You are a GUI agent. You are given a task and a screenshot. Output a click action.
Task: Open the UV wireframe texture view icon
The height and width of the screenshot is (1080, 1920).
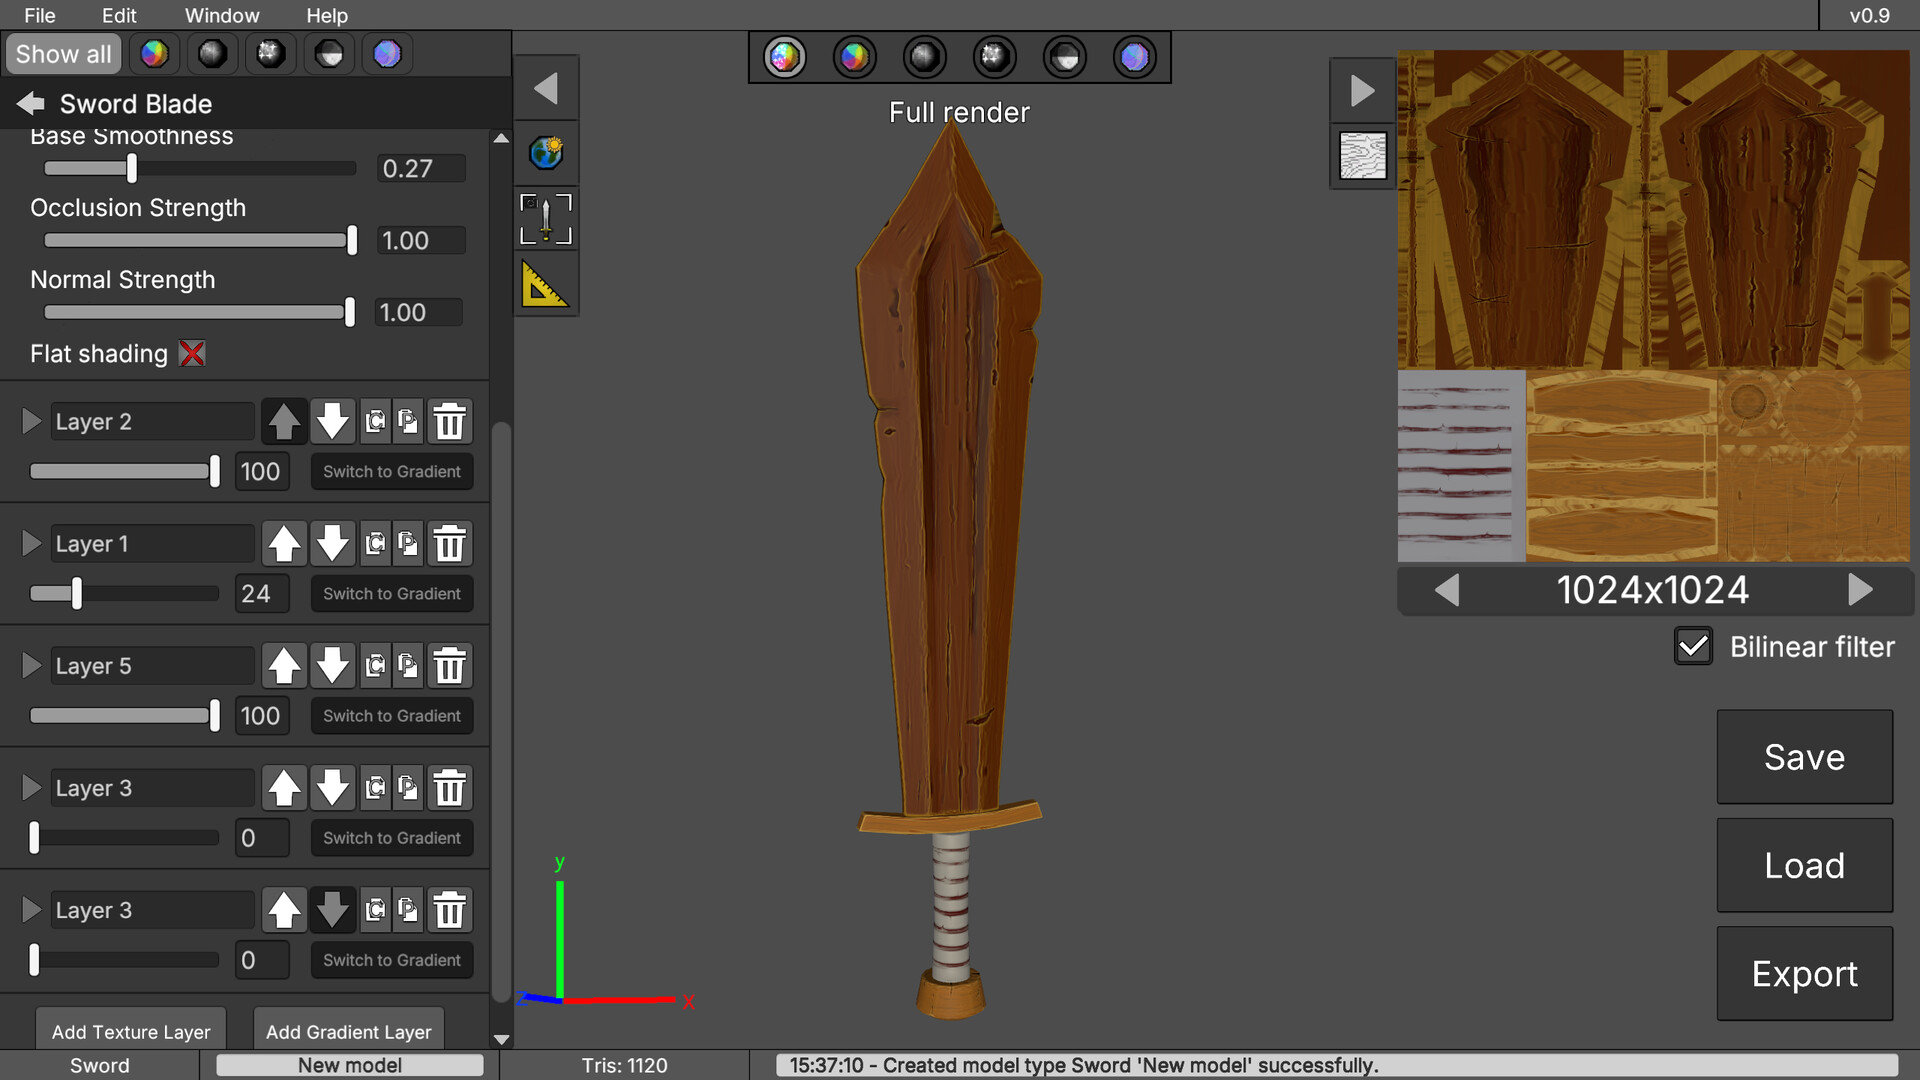(x=1362, y=156)
